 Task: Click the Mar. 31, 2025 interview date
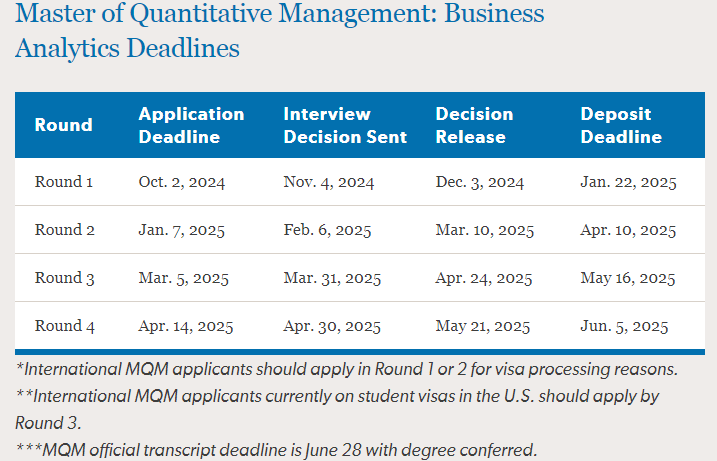pos(332,279)
